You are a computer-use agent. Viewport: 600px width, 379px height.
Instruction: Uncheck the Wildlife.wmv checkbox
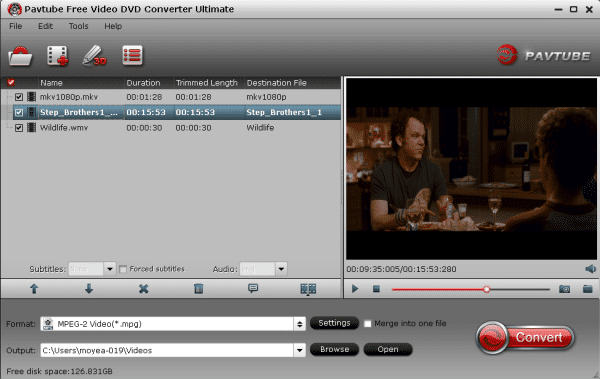(19, 128)
